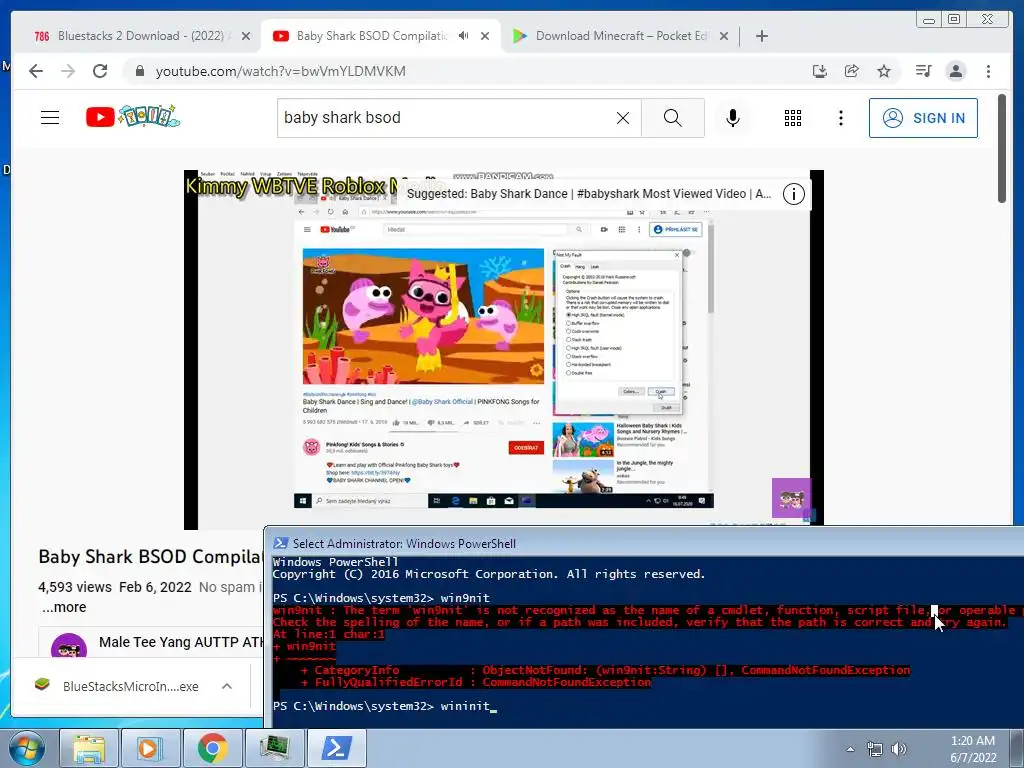Bookmark this page with the star icon
Screen dimensions: 1024x768
[884, 71]
